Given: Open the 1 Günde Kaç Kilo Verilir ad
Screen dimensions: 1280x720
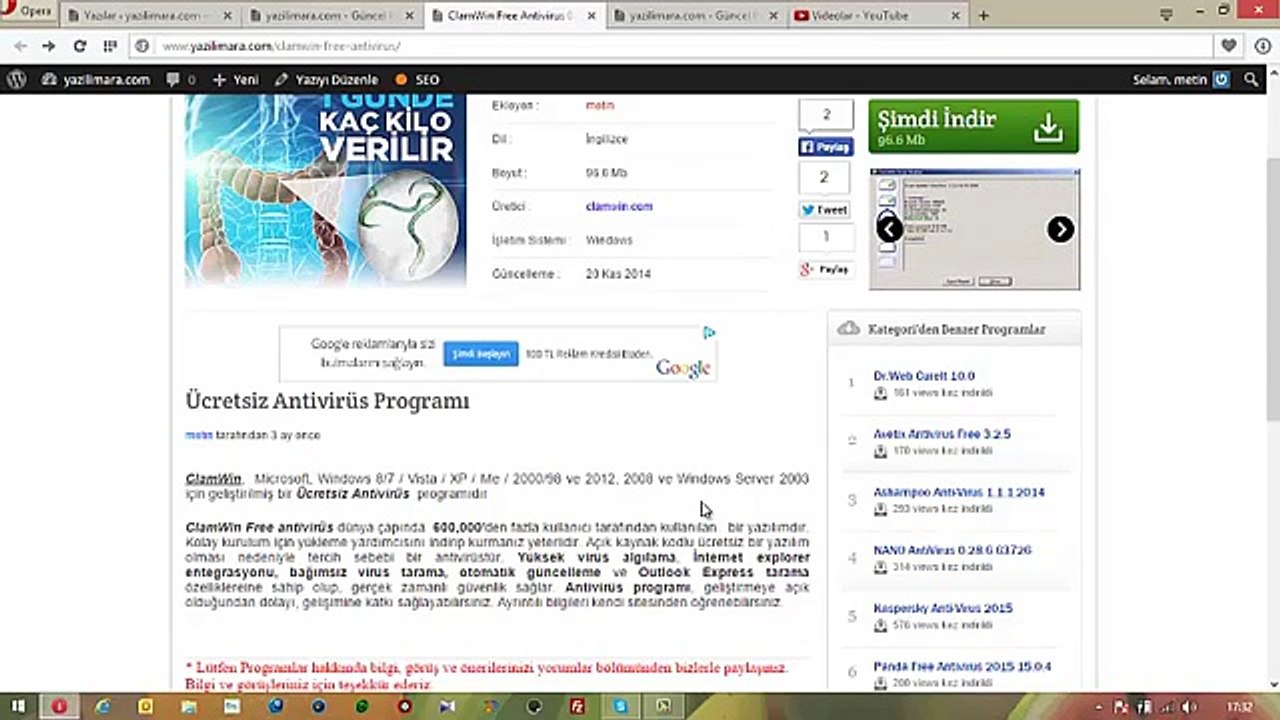Looking at the screenshot, I should (326, 192).
